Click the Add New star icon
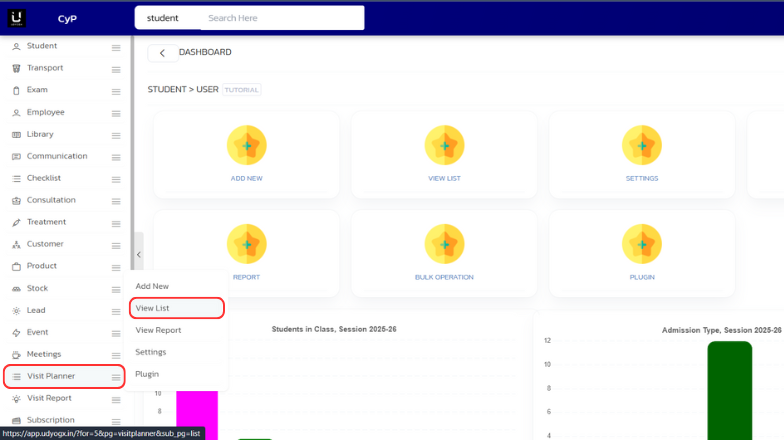 [x=246, y=145]
